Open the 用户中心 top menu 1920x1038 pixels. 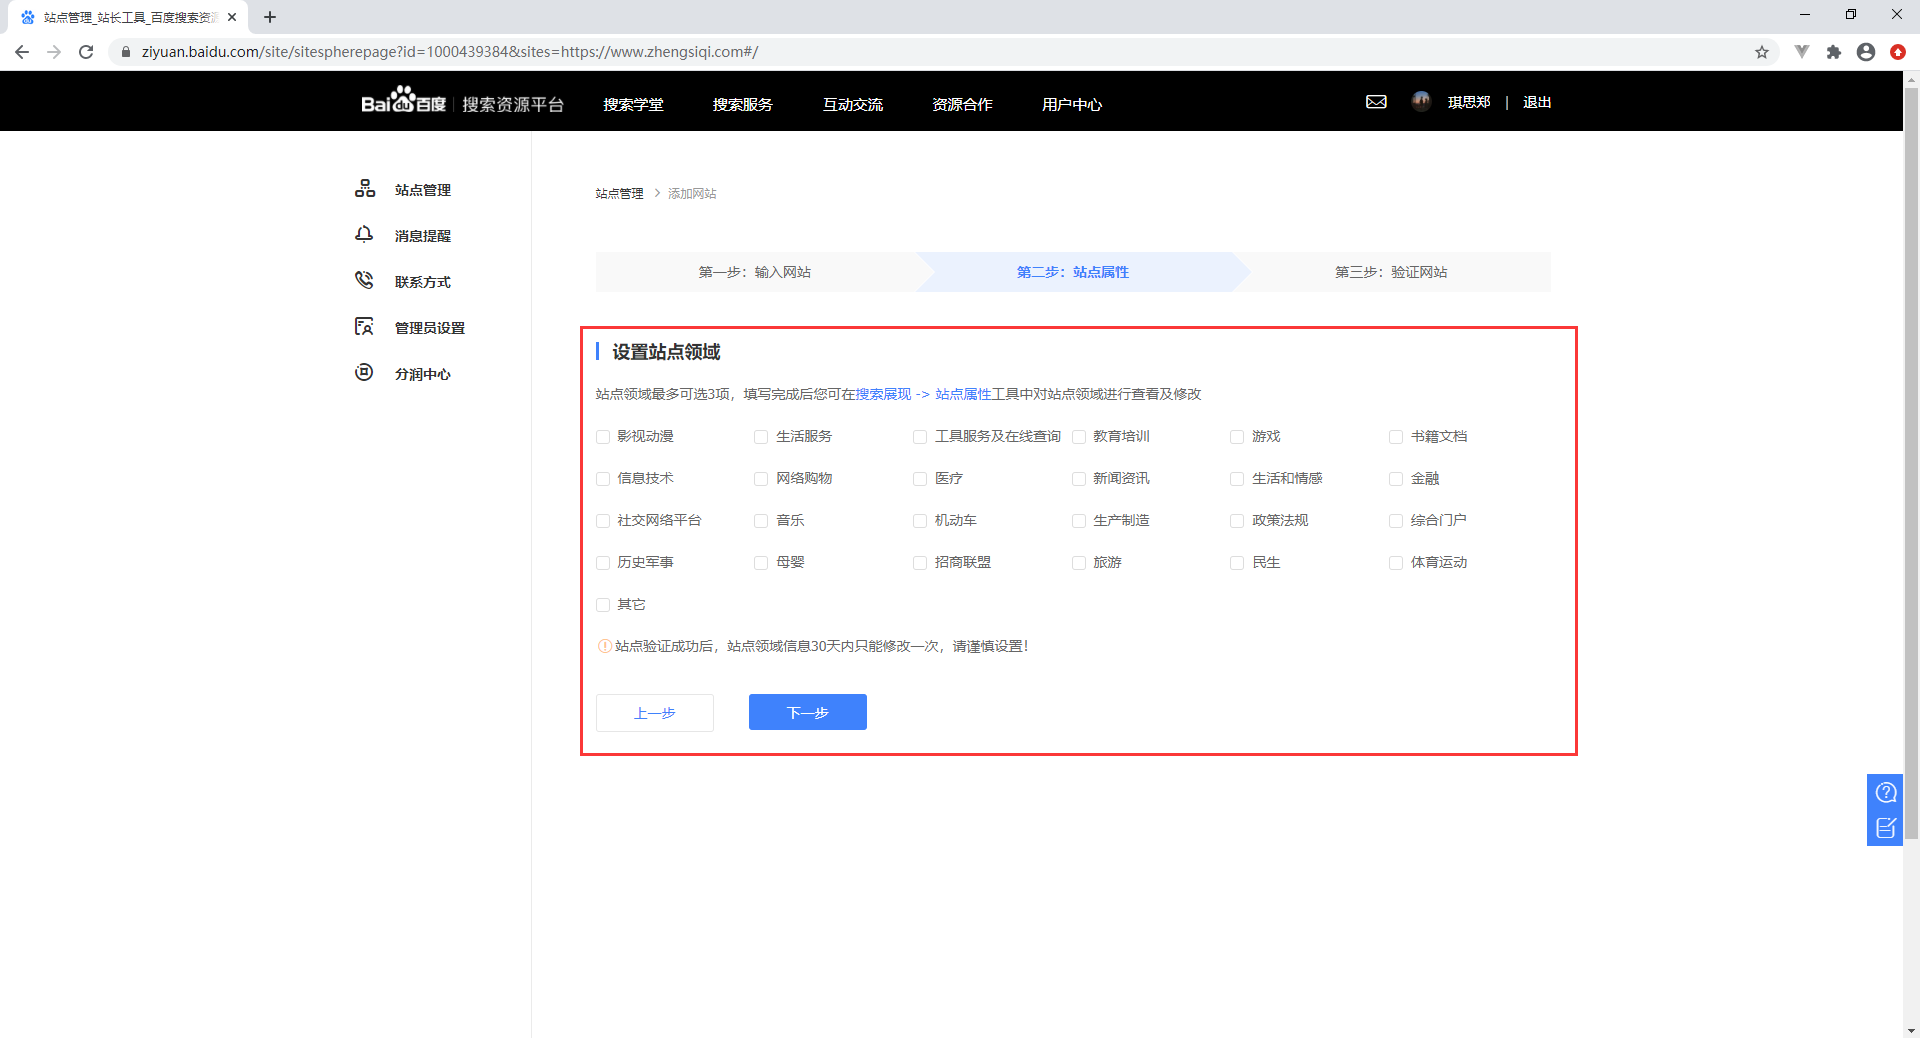pos(1072,104)
